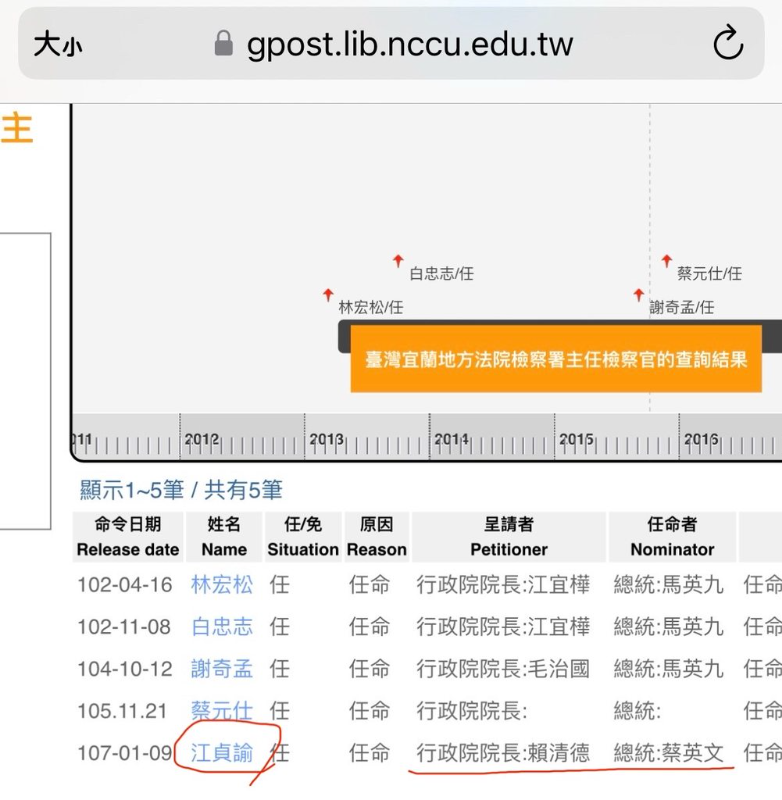Click 行政院院長:賴清德 petitioner cell
782x800 pixels.
[503, 753]
